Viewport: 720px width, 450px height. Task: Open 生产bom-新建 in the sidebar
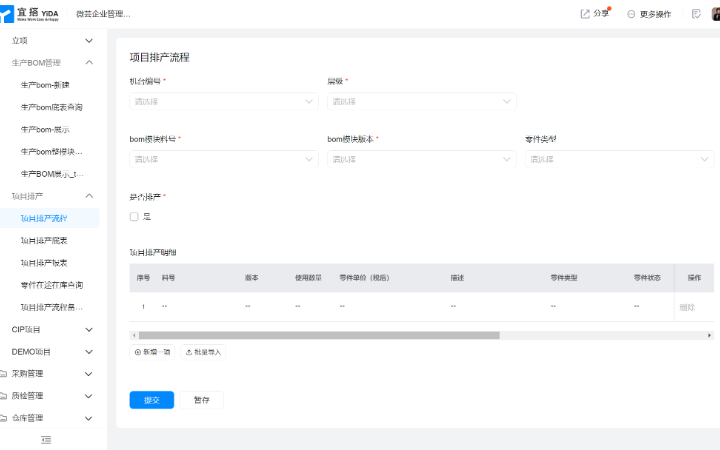(45, 85)
